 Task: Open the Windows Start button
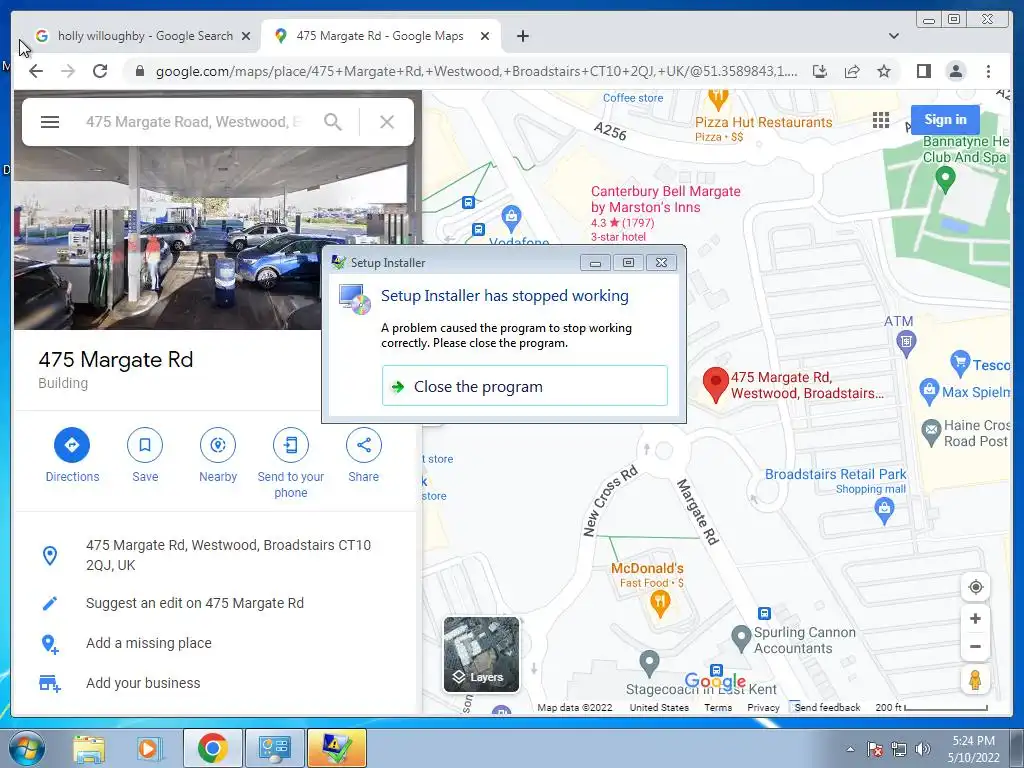point(26,748)
